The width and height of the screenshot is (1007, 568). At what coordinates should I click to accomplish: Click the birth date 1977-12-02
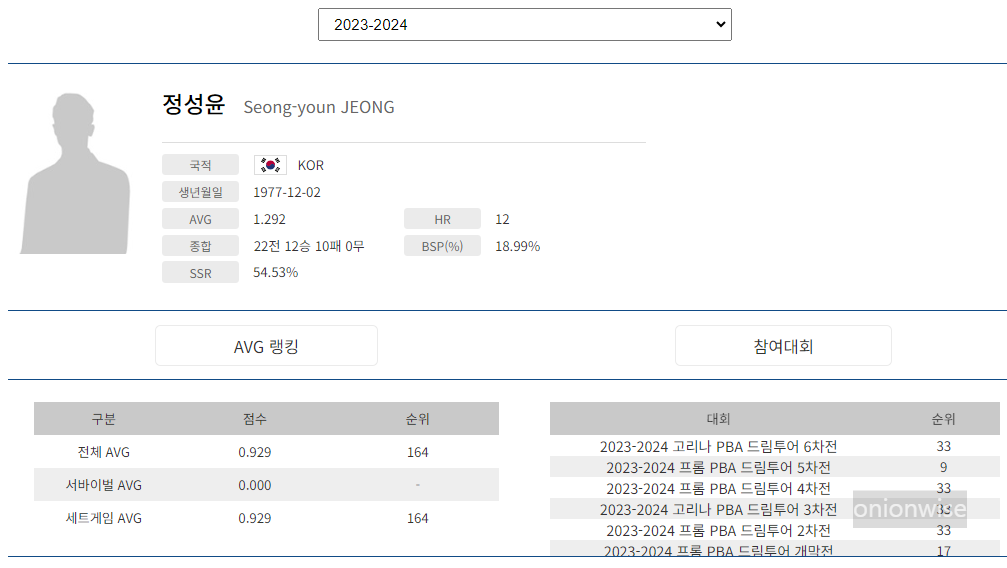coord(286,192)
